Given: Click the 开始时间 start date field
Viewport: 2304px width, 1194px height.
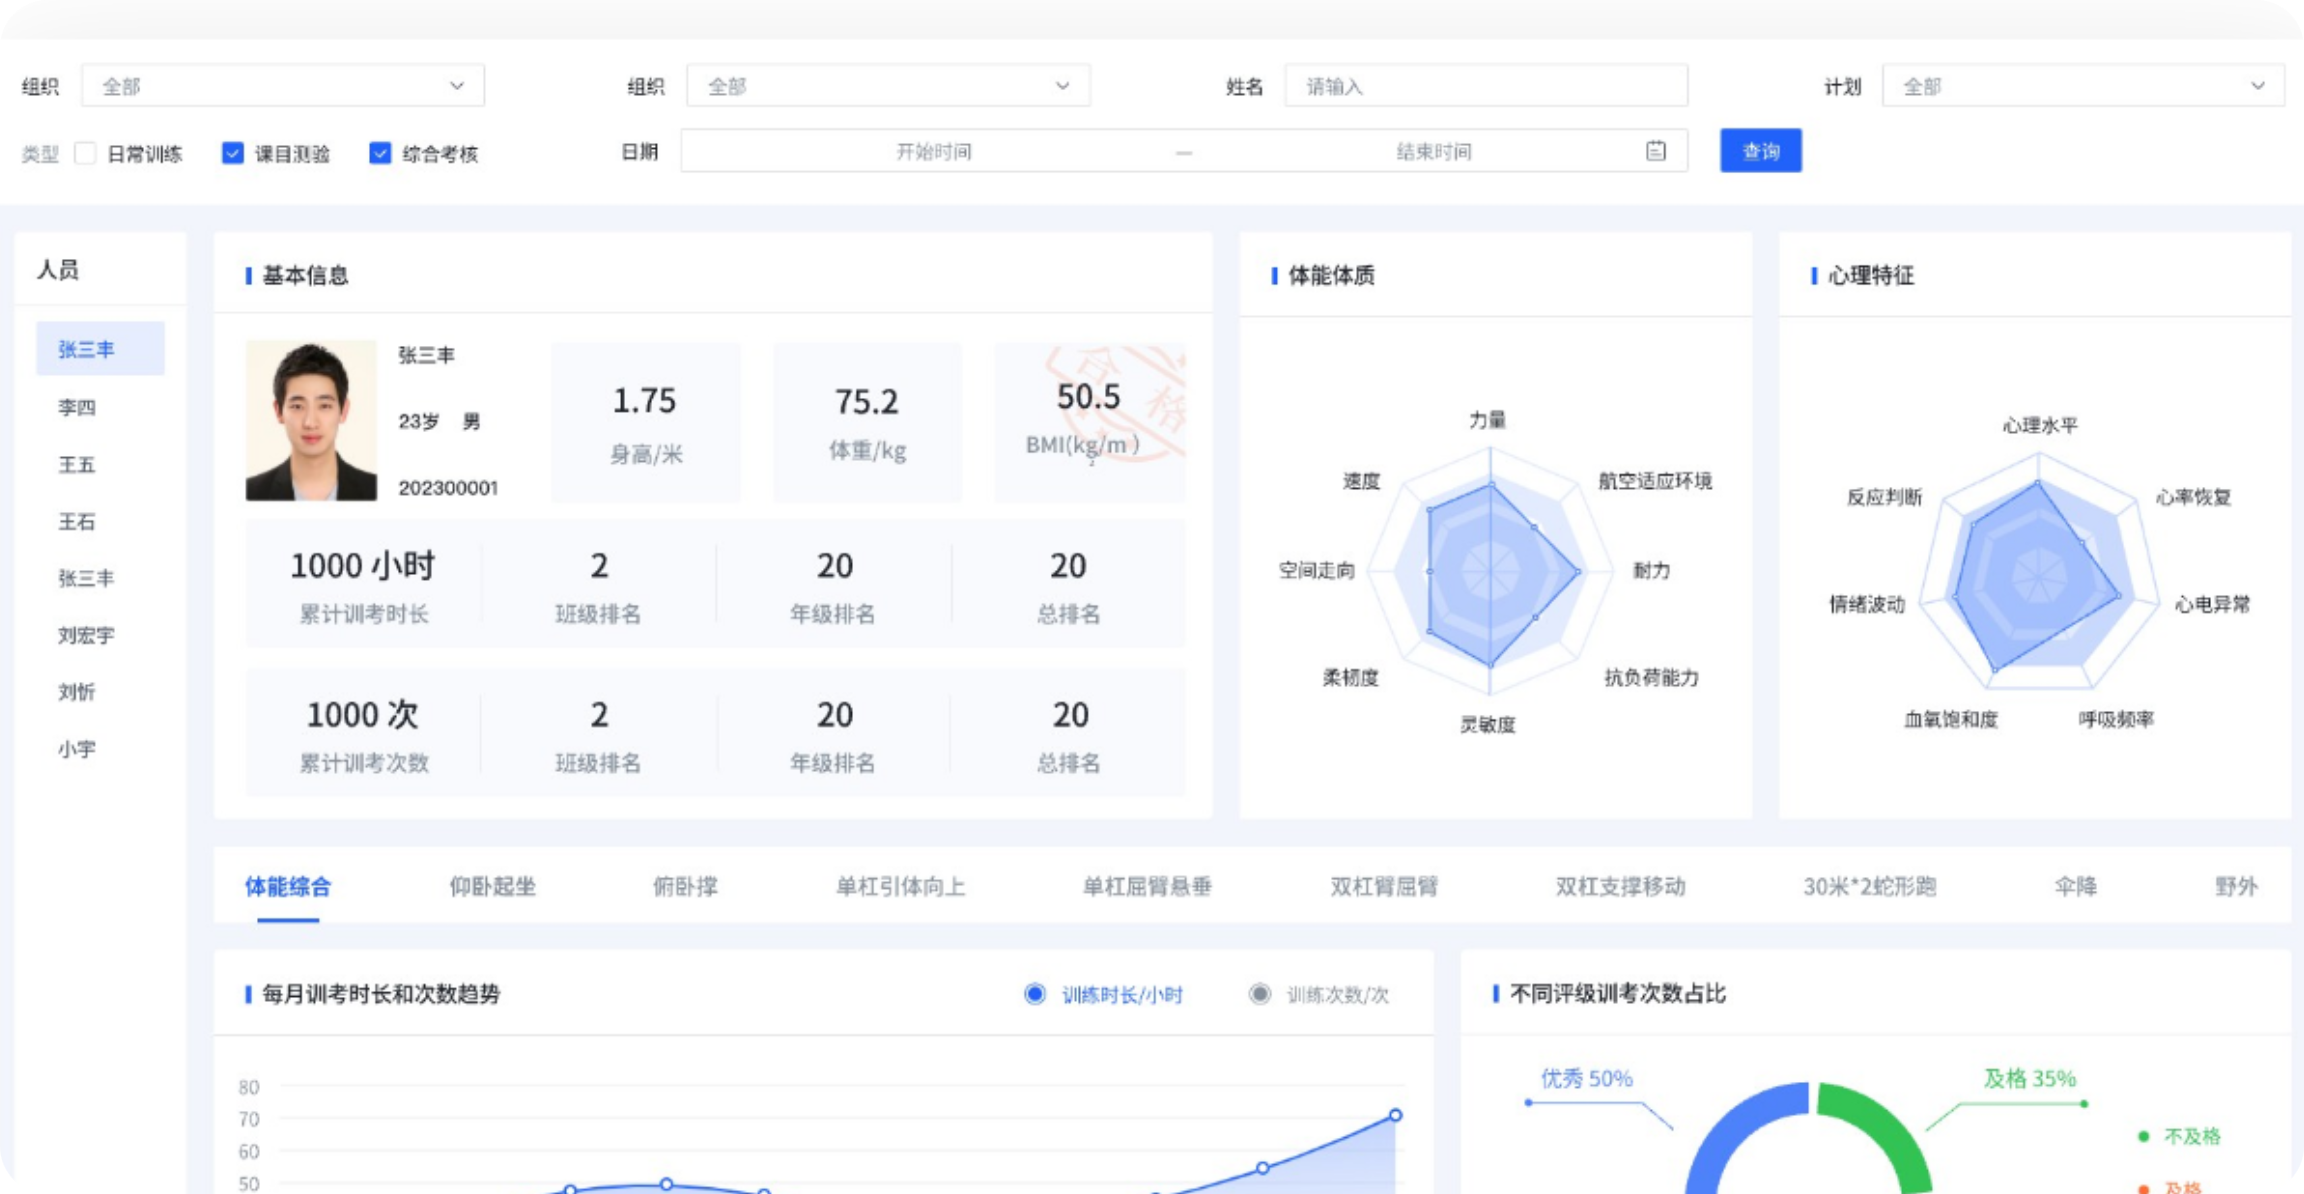Looking at the screenshot, I should [x=933, y=152].
